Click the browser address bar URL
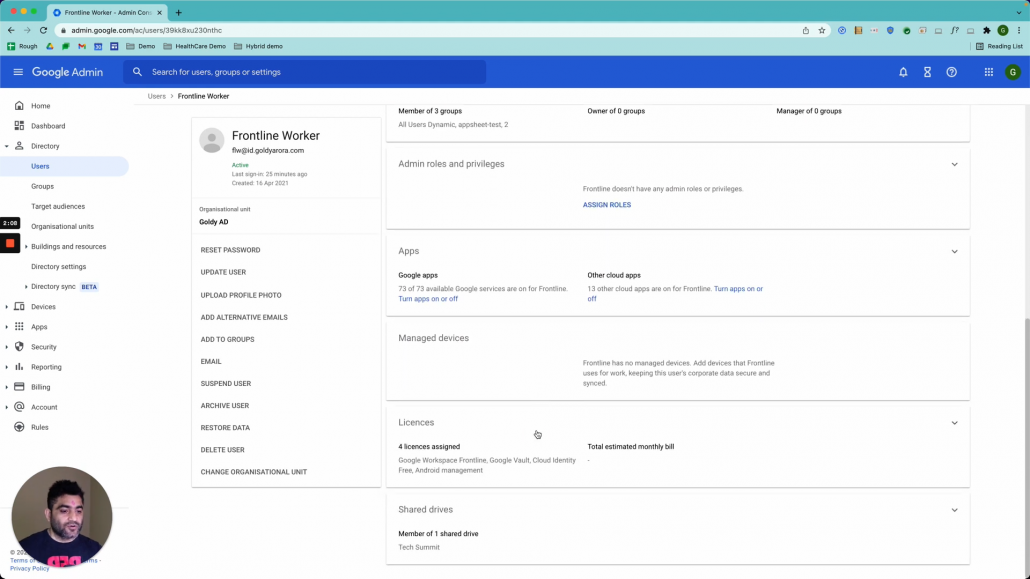The width and height of the screenshot is (1030, 579). tap(146, 30)
